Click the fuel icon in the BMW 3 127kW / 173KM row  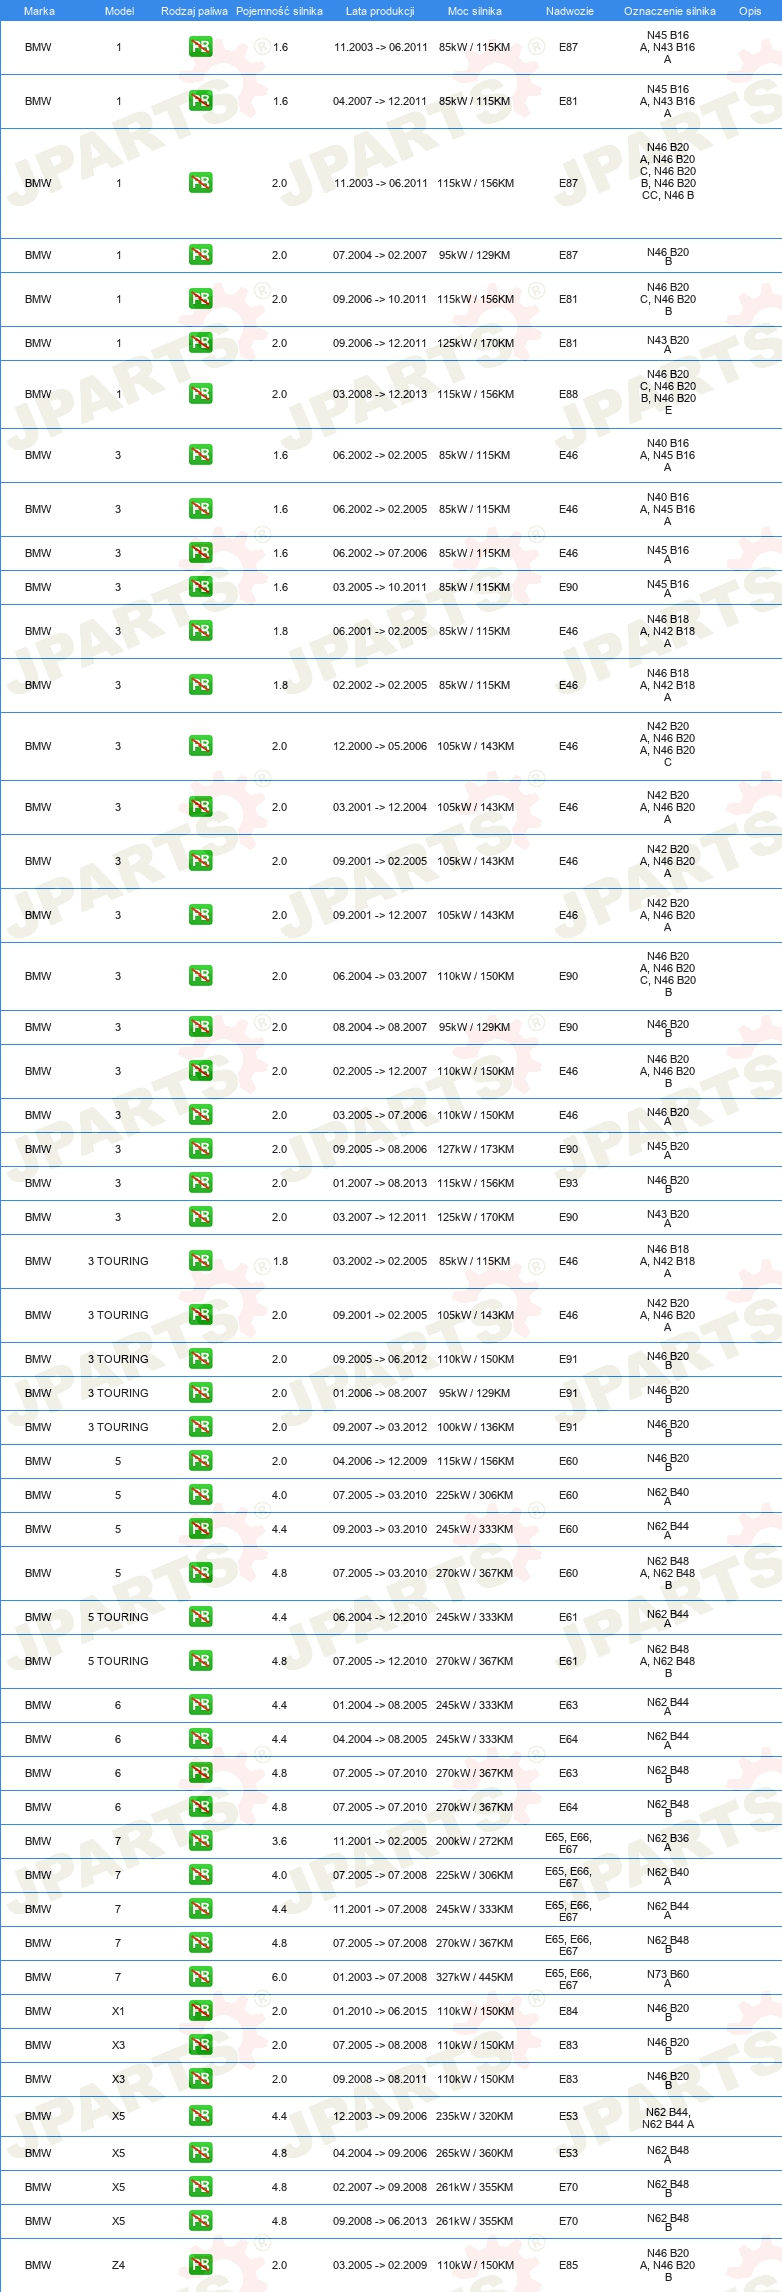point(200,1148)
